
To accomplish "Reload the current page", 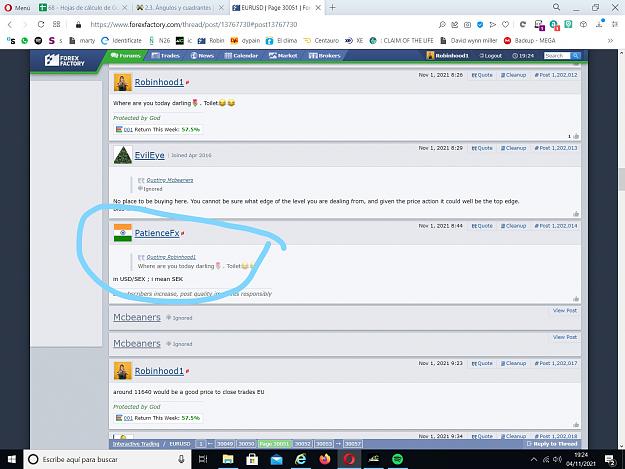I will pyautogui.click(x=41, y=24).
